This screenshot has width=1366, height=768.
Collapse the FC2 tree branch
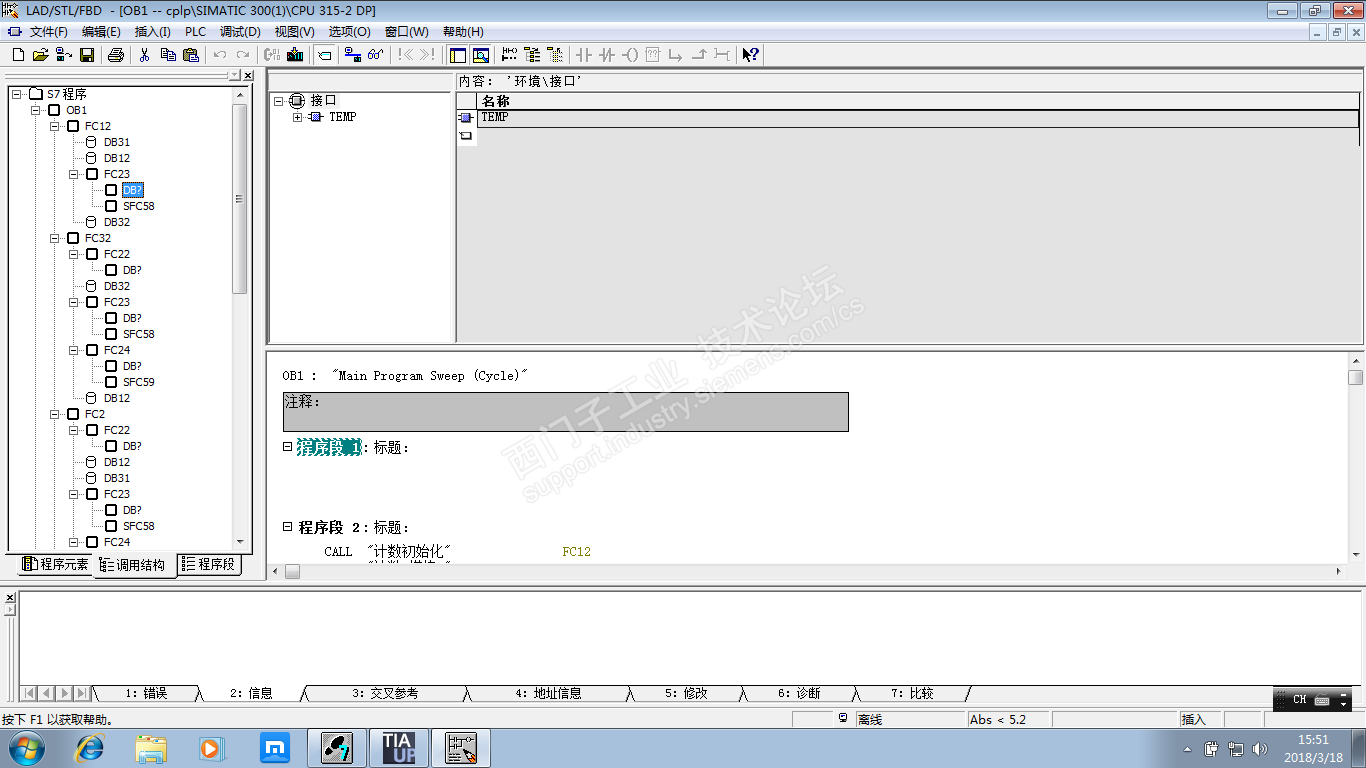click(55, 414)
